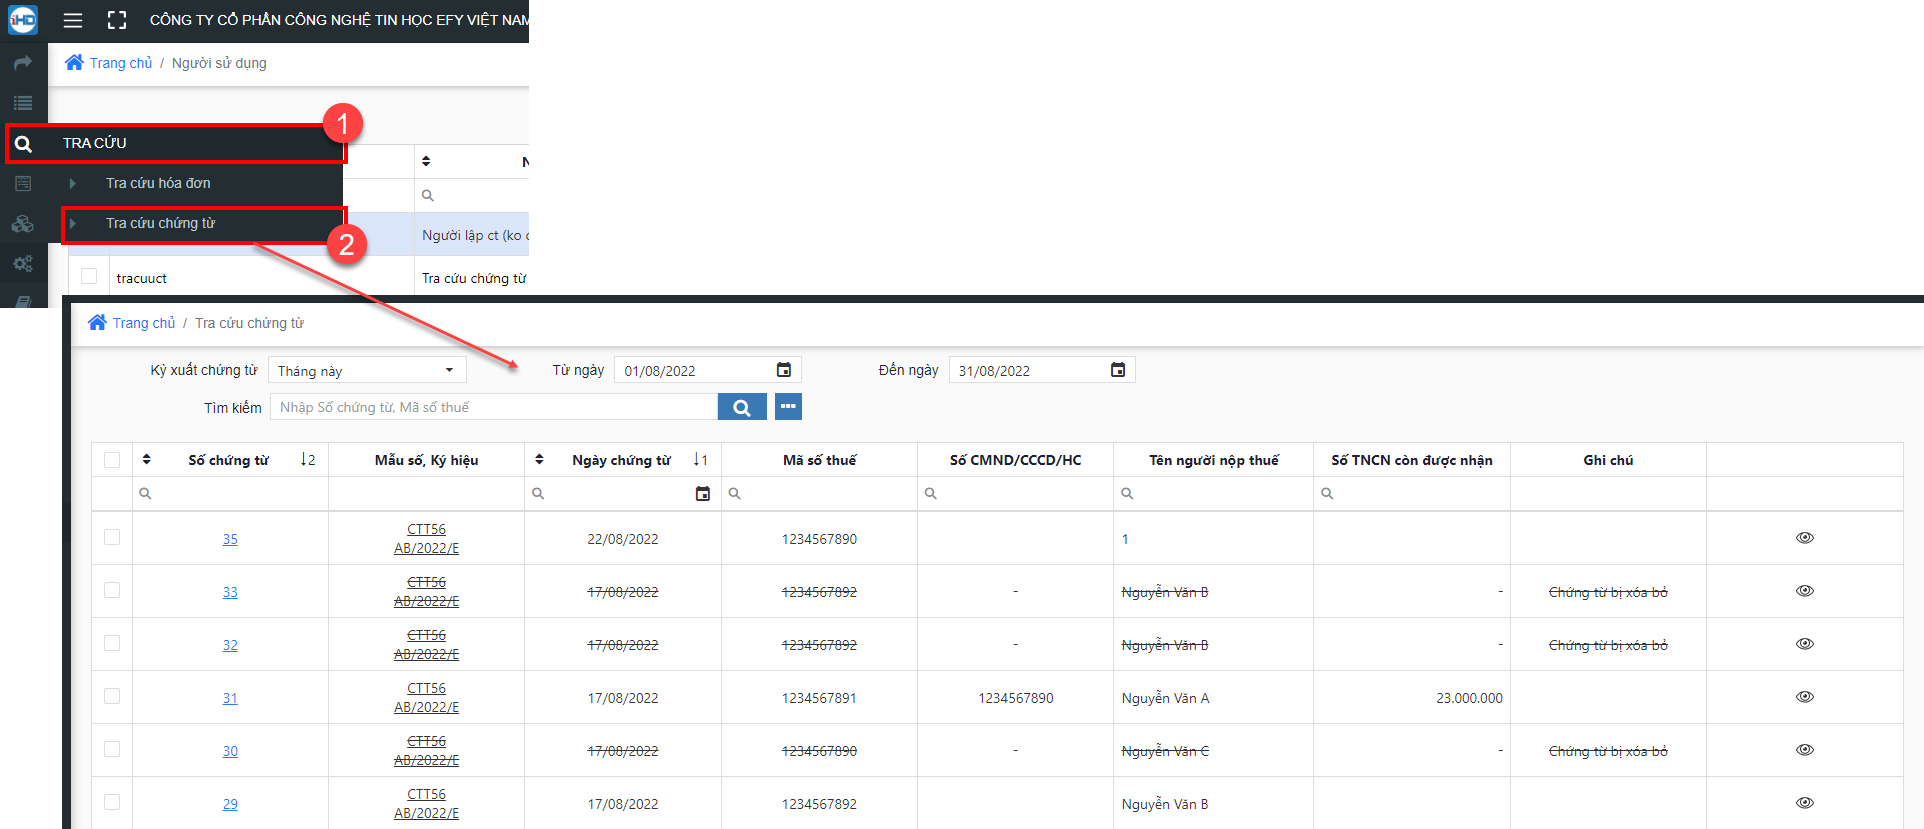Open the Kỳ xuất chứng từ dropdown

tap(367, 370)
